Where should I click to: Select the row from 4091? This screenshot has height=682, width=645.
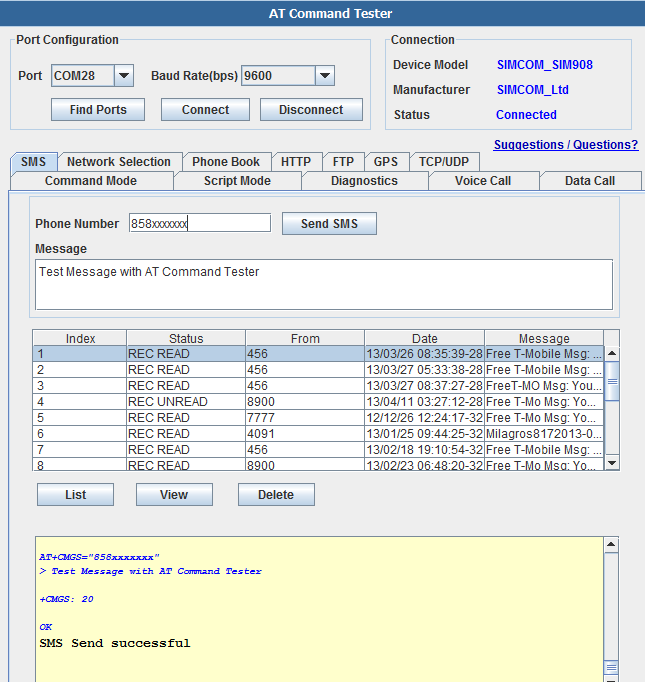[318, 434]
